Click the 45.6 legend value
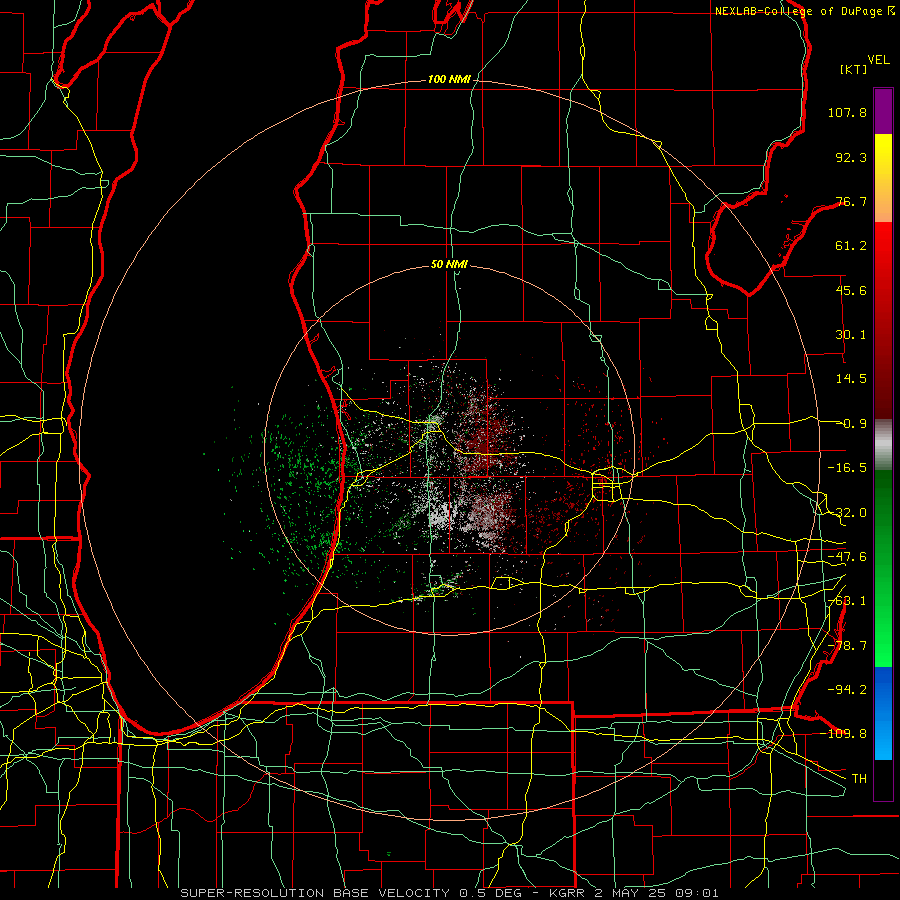Image resolution: width=900 pixels, height=900 pixels. tap(851, 290)
